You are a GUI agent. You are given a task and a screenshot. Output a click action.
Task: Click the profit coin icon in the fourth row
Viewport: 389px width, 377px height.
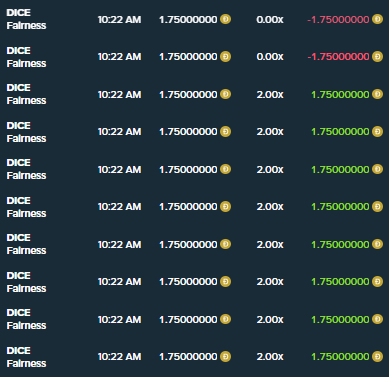coord(377,132)
